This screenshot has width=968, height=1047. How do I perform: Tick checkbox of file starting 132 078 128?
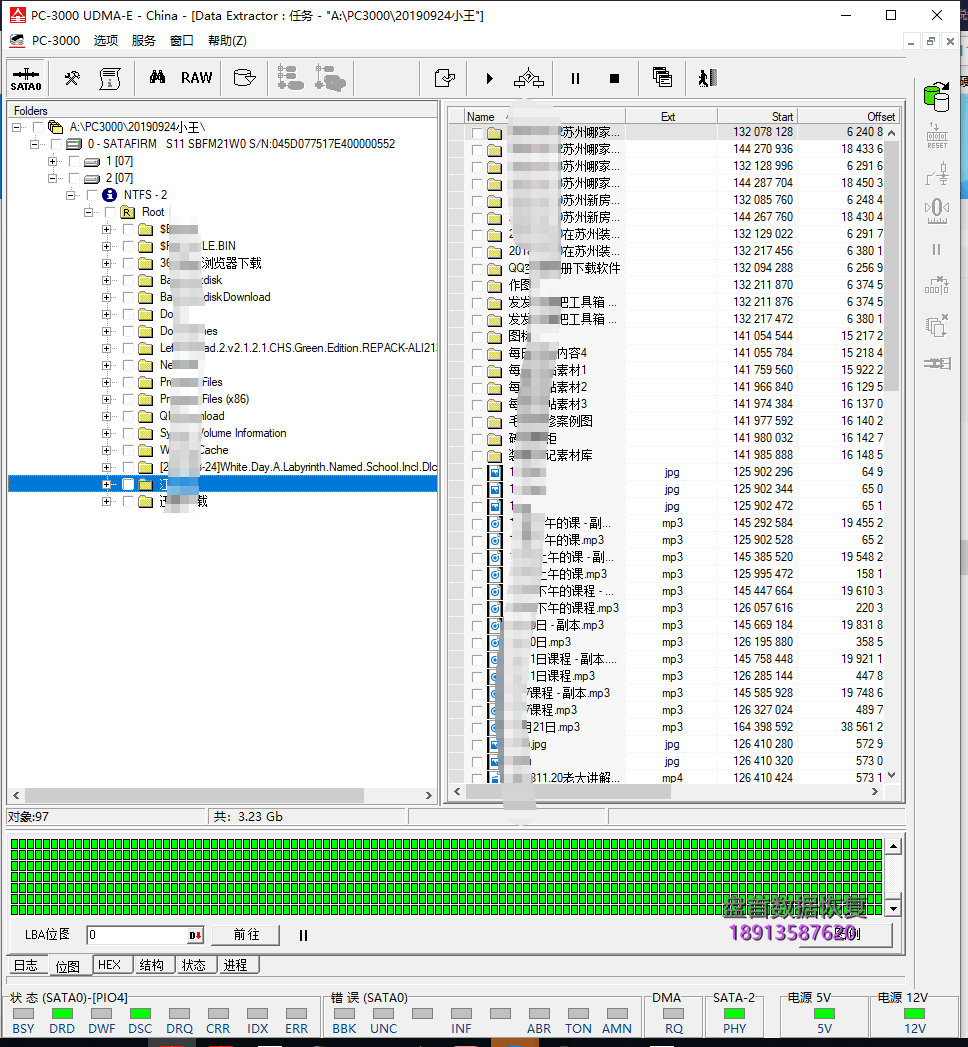(x=477, y=133)
